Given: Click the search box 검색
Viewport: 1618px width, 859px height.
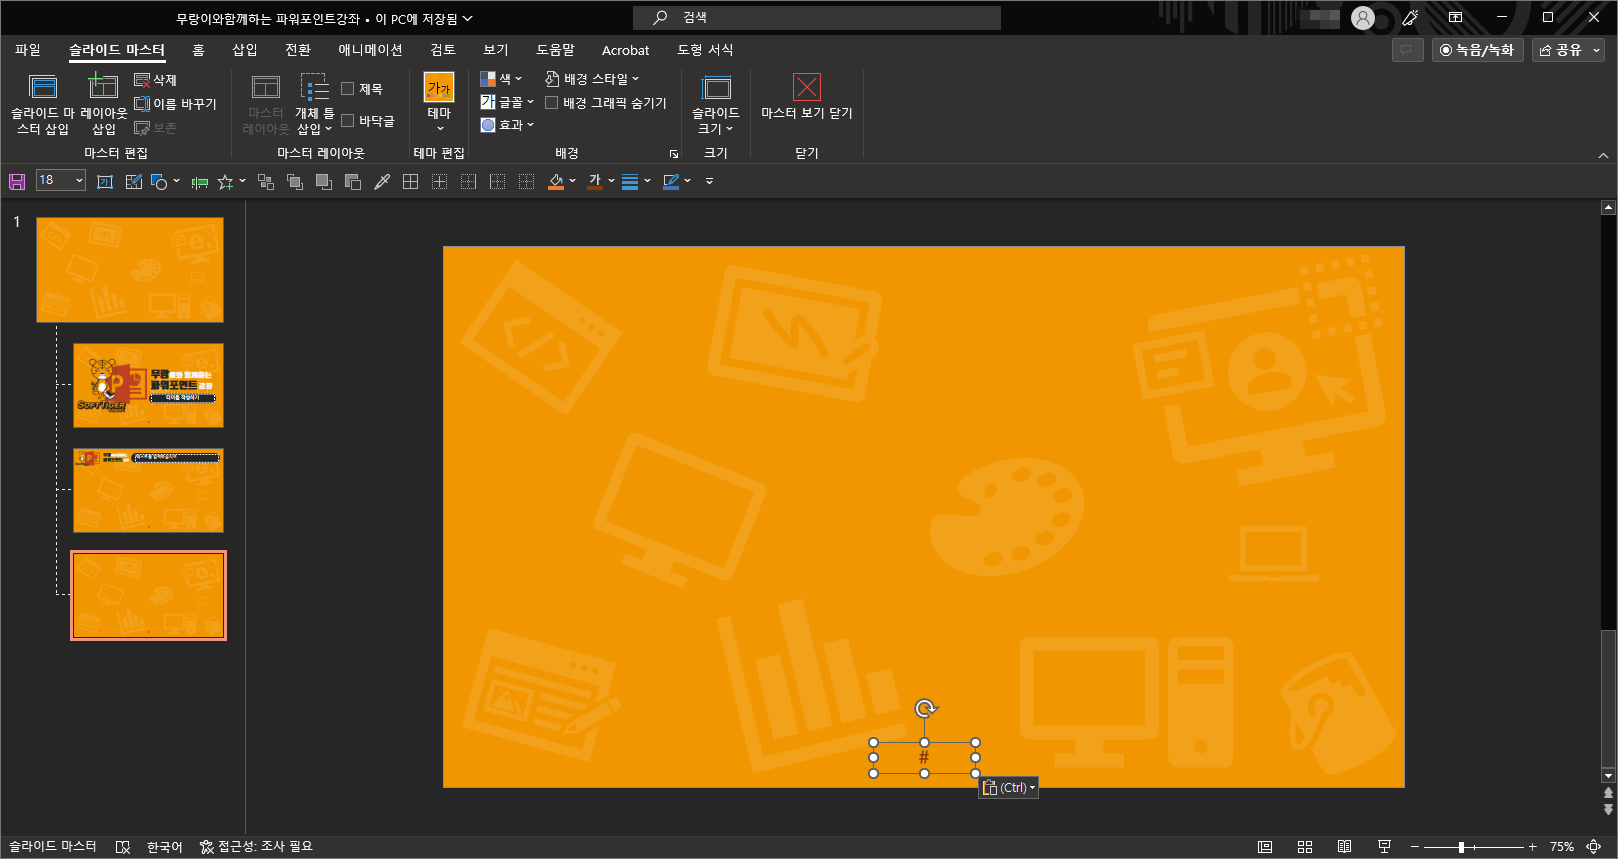Looking at the screenshot, I should [x=817, y=18].
